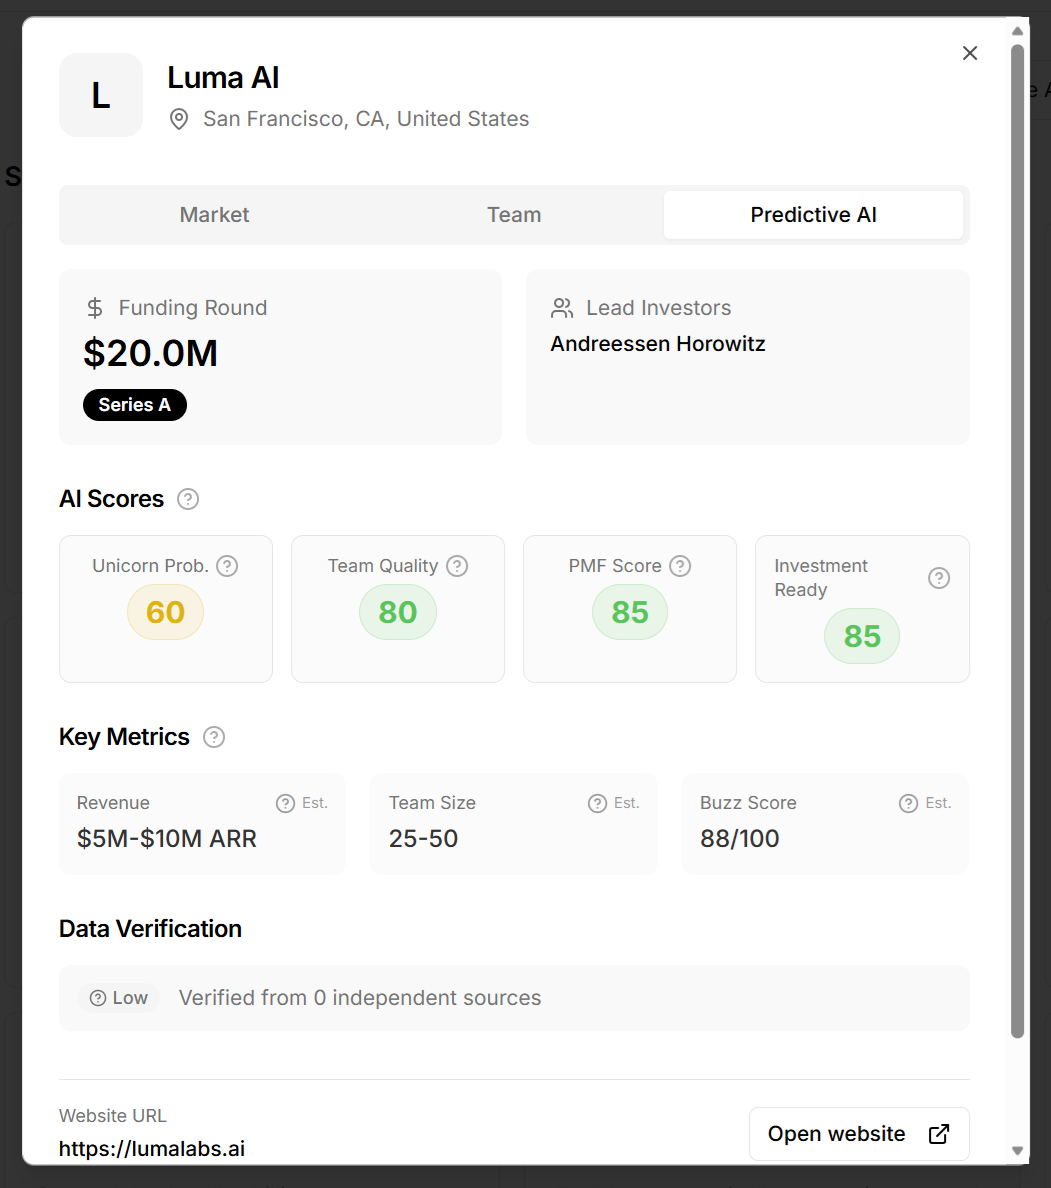
Task: Click the Investment Ready help icon
Action: pyautogui.click(x=938, y=577)
